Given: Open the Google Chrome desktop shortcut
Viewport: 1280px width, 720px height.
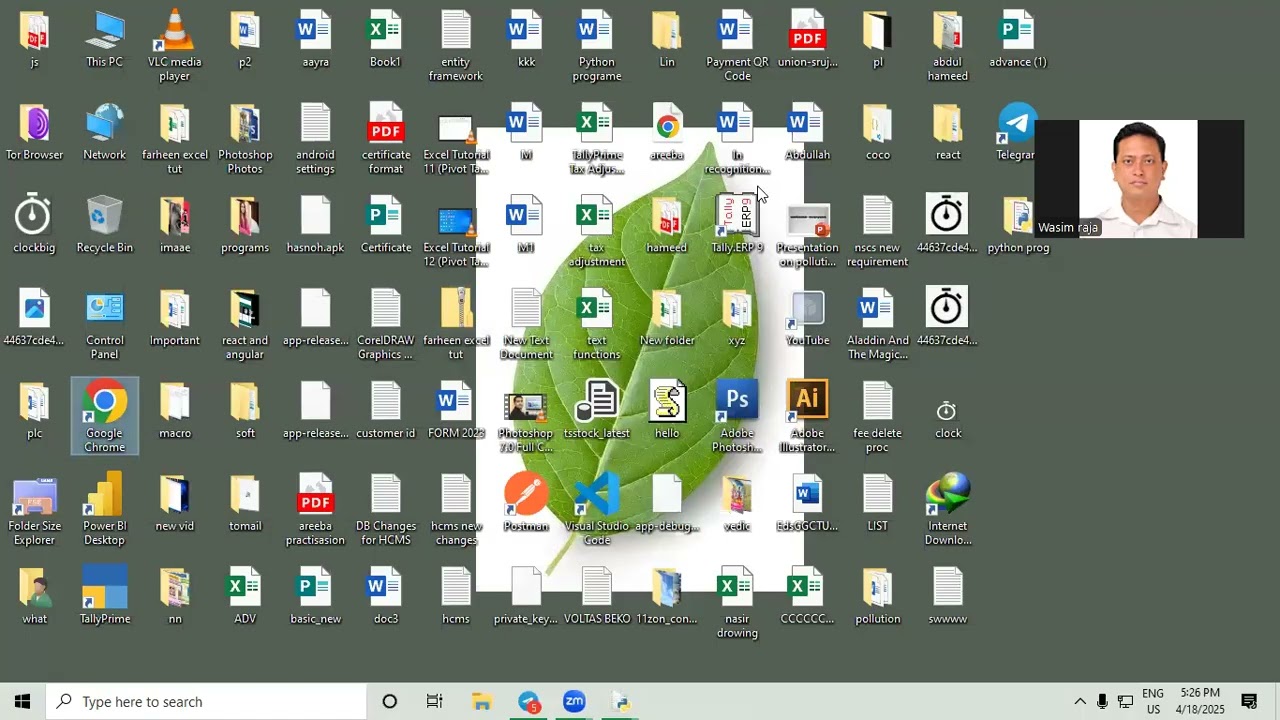Looking at the screenshot, I should pos(105,417).
